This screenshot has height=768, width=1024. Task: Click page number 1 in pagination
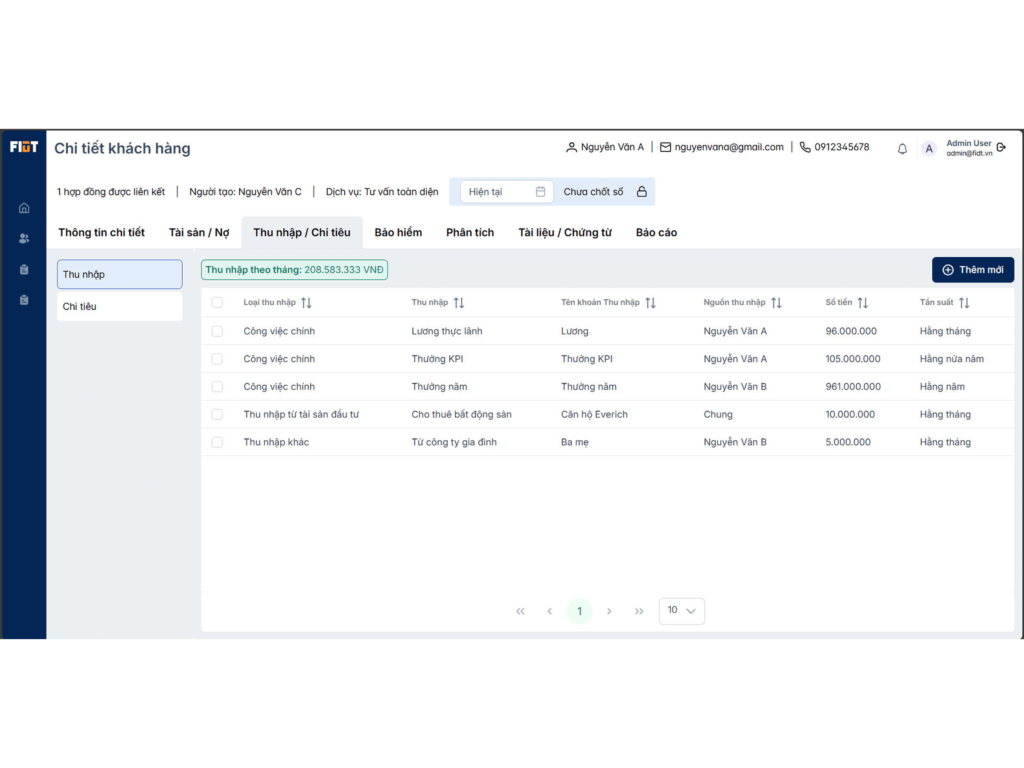(579, 611)
